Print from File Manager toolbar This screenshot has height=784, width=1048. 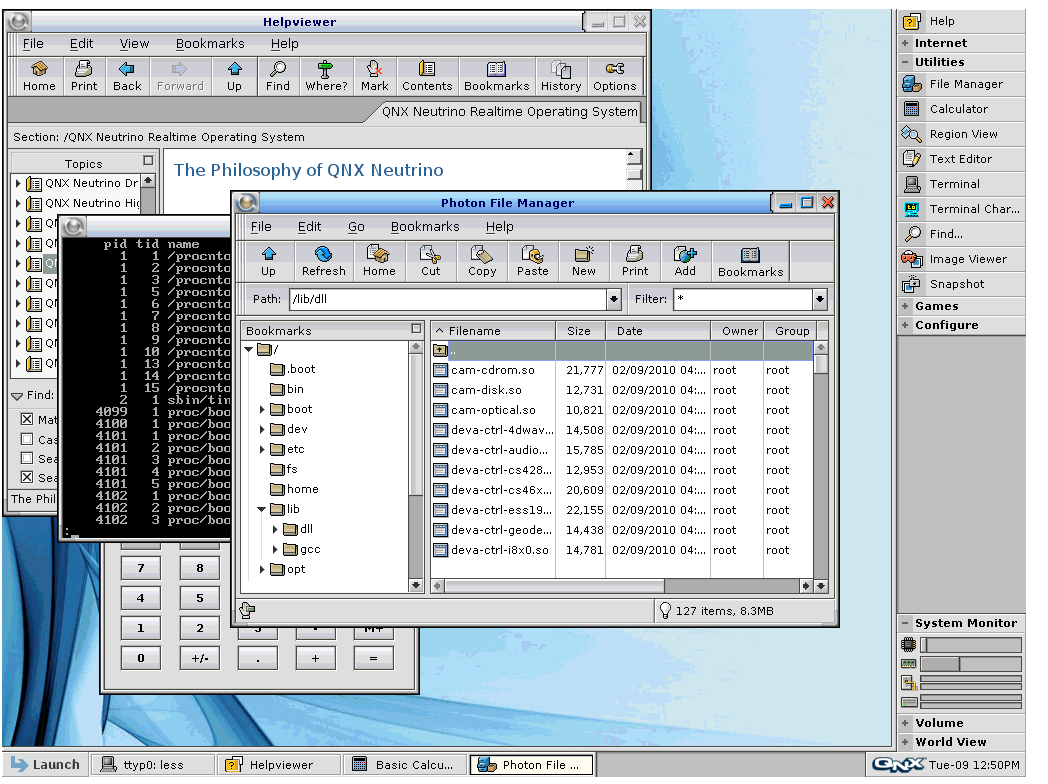(x=635, y=261)
